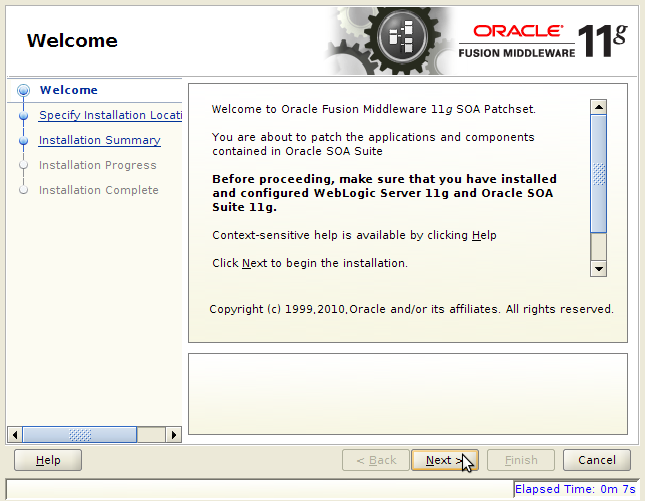This screenshot has height=501, width=645.
Task: Click the welcome text vertical scrollbar thumb
Action: click(599, 174)
